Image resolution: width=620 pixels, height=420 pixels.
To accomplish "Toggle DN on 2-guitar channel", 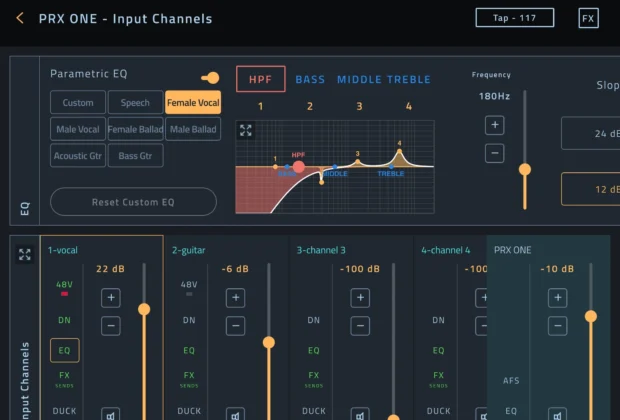I will point(189,320).
